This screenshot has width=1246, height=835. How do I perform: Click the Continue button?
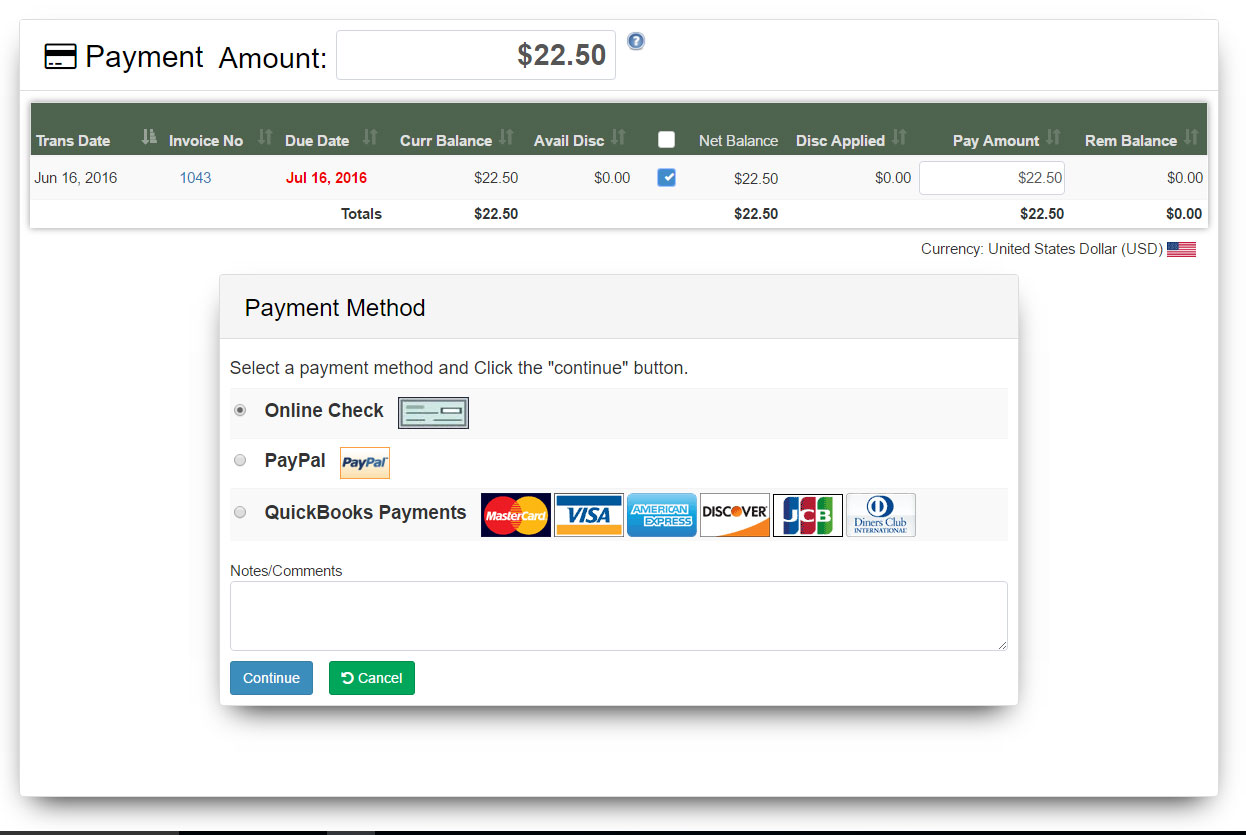pyautogui.click(x=271, y=677)
